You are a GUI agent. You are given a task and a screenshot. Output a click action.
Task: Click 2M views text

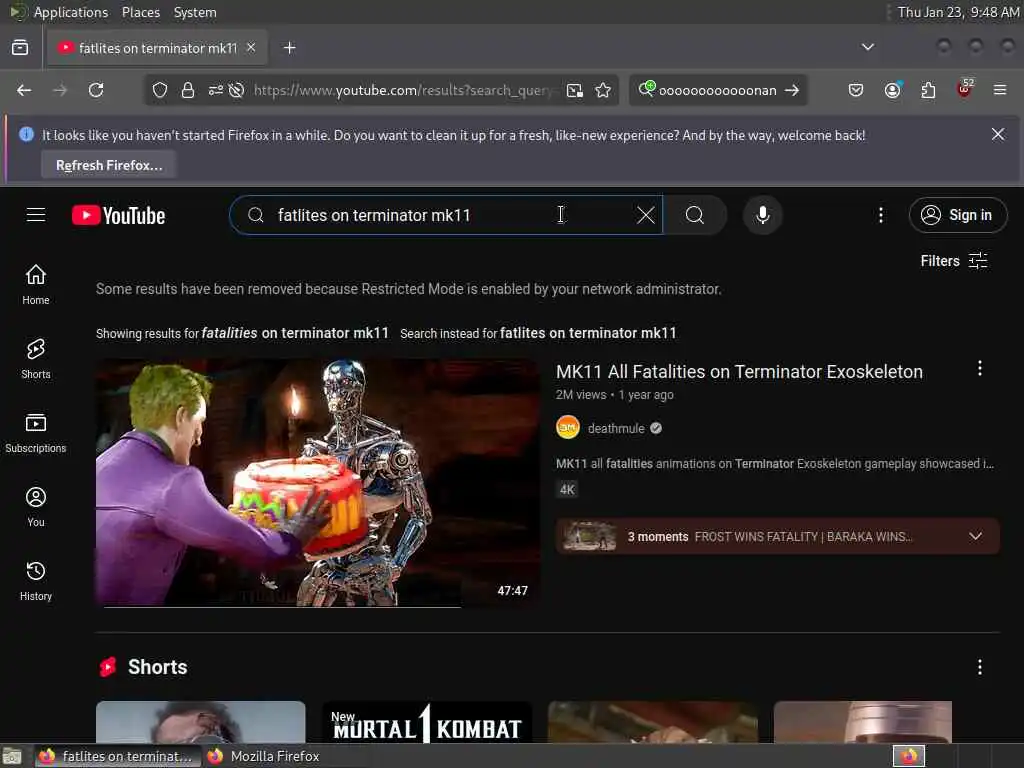(581, 394)
